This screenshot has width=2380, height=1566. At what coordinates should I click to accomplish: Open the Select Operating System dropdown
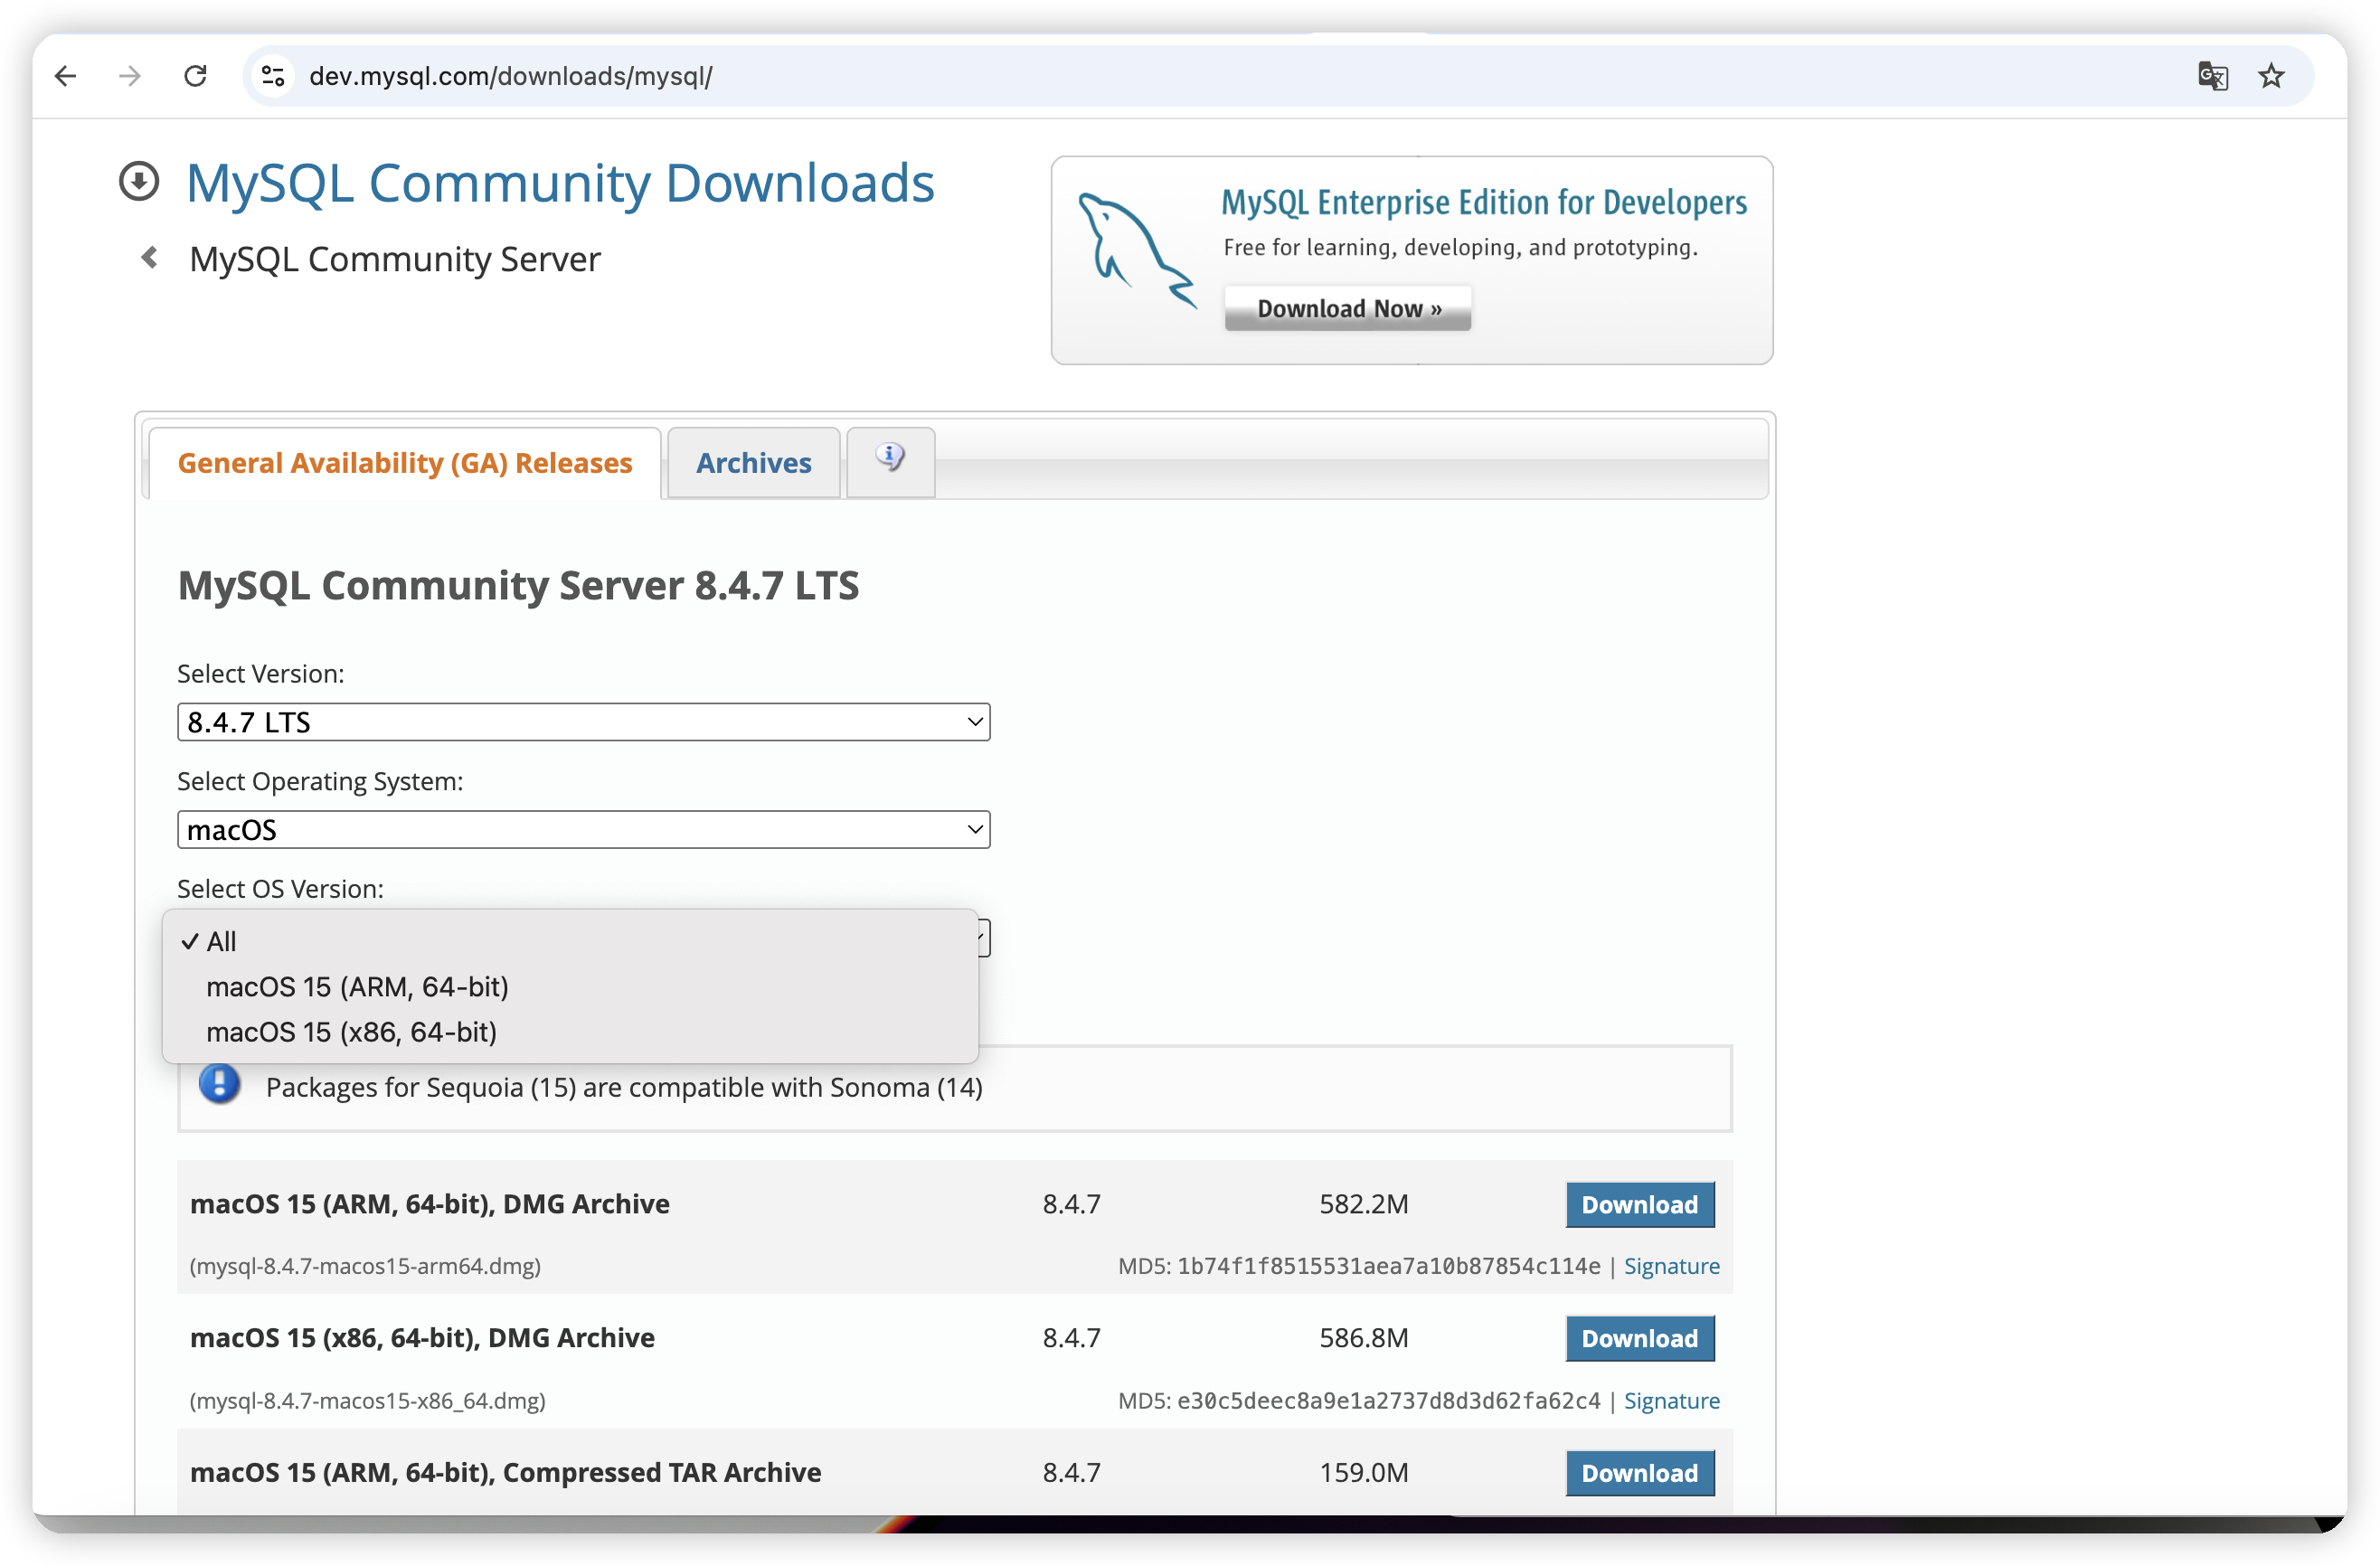tap(583, 830)
